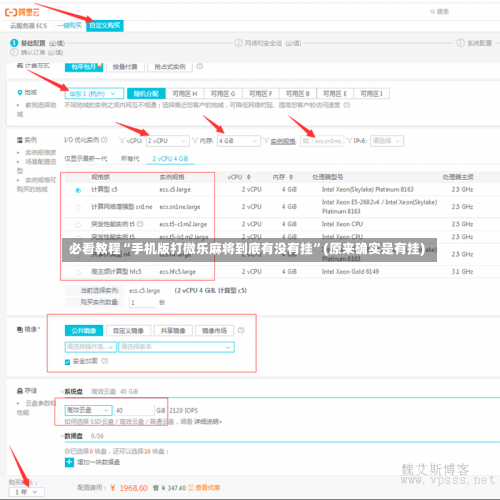The height and width of the screenshot is (500, 500).
Task: Click the system disk size field
Action: pos(135,410)
